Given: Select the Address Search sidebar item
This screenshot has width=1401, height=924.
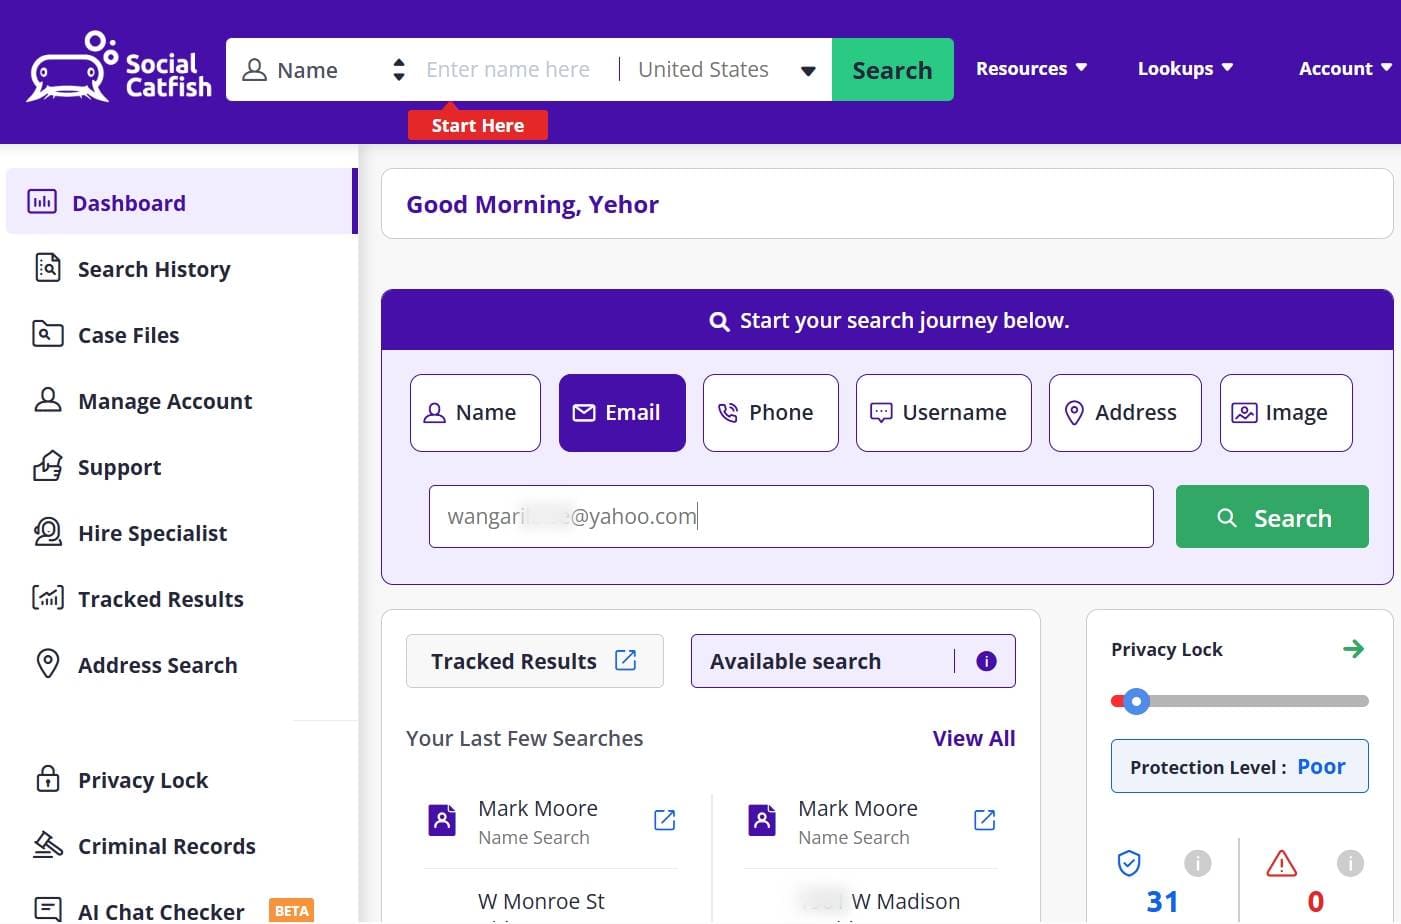Looking at the screenshot, I should (x=157, y=665).
